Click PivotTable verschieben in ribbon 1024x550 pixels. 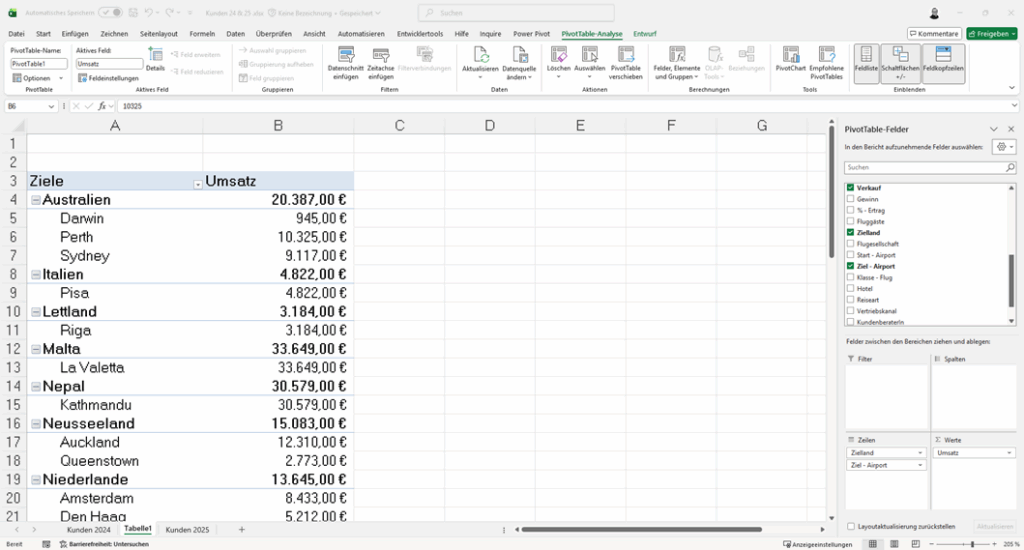[625, 56]
